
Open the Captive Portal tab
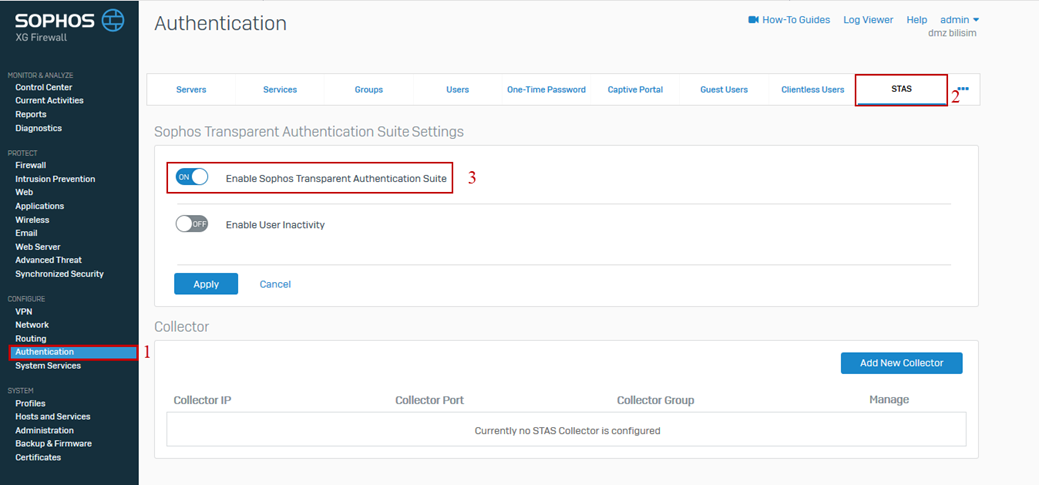coord(635,89)
